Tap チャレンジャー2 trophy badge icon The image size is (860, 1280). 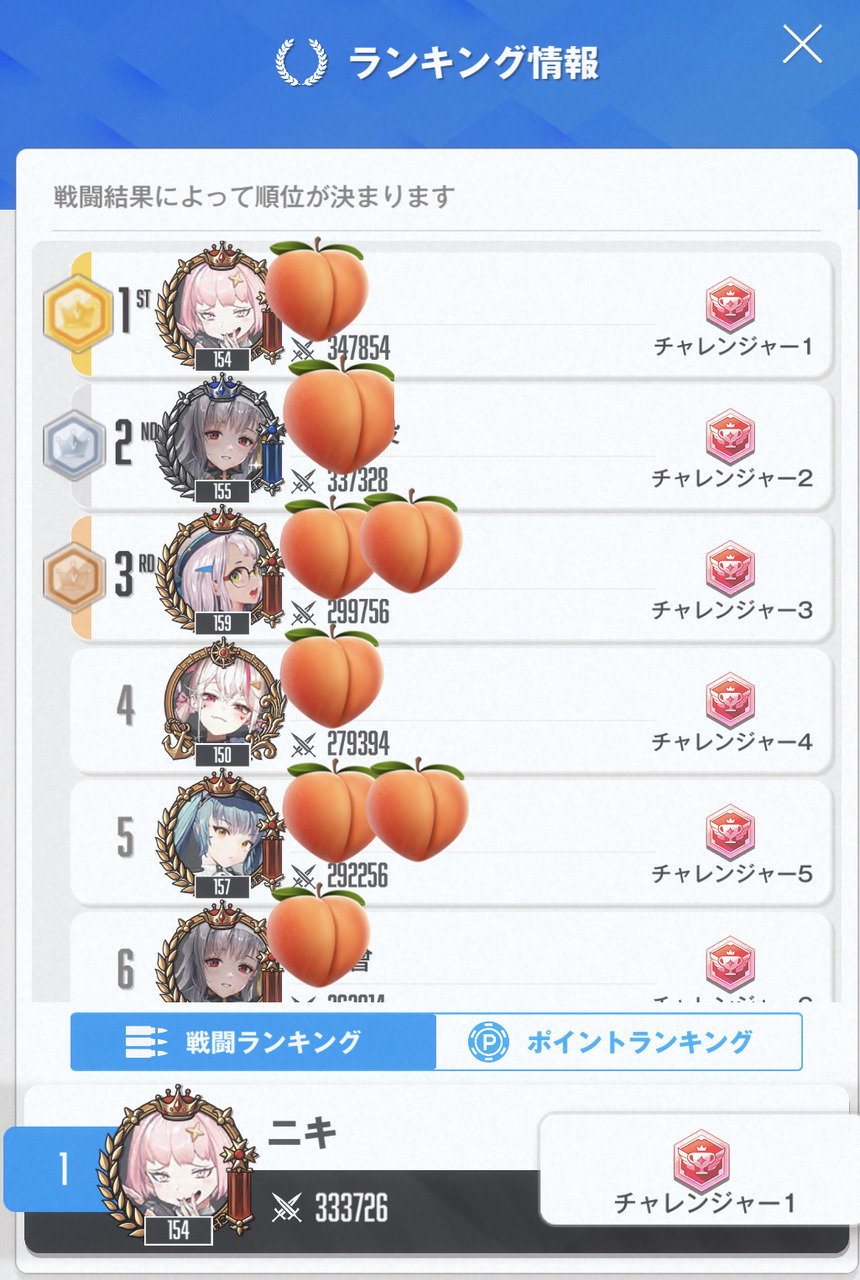point(730,436)
